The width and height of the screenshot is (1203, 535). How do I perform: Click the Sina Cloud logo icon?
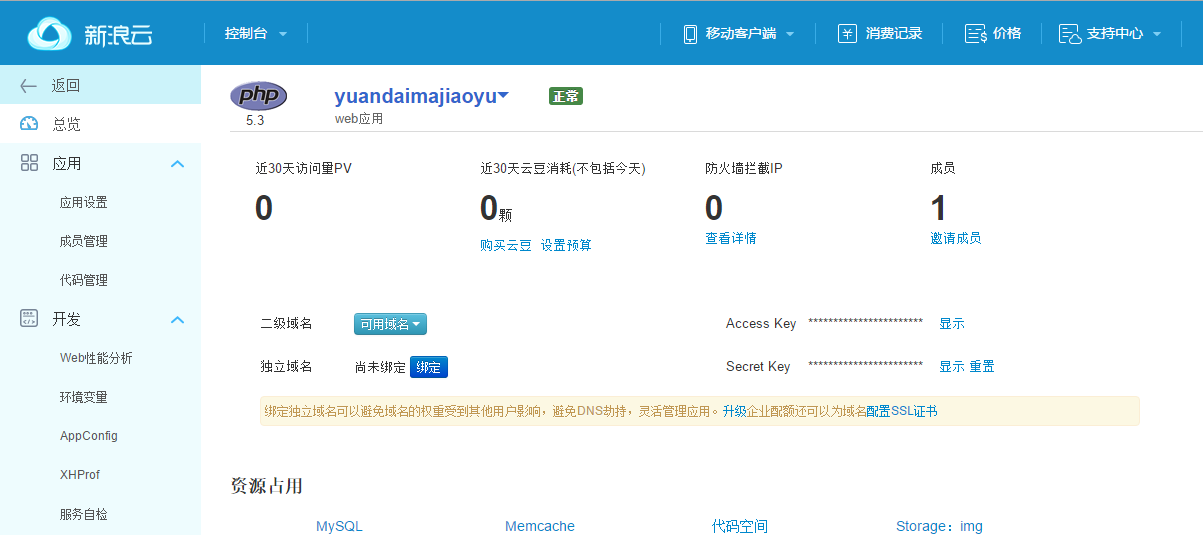50,34
